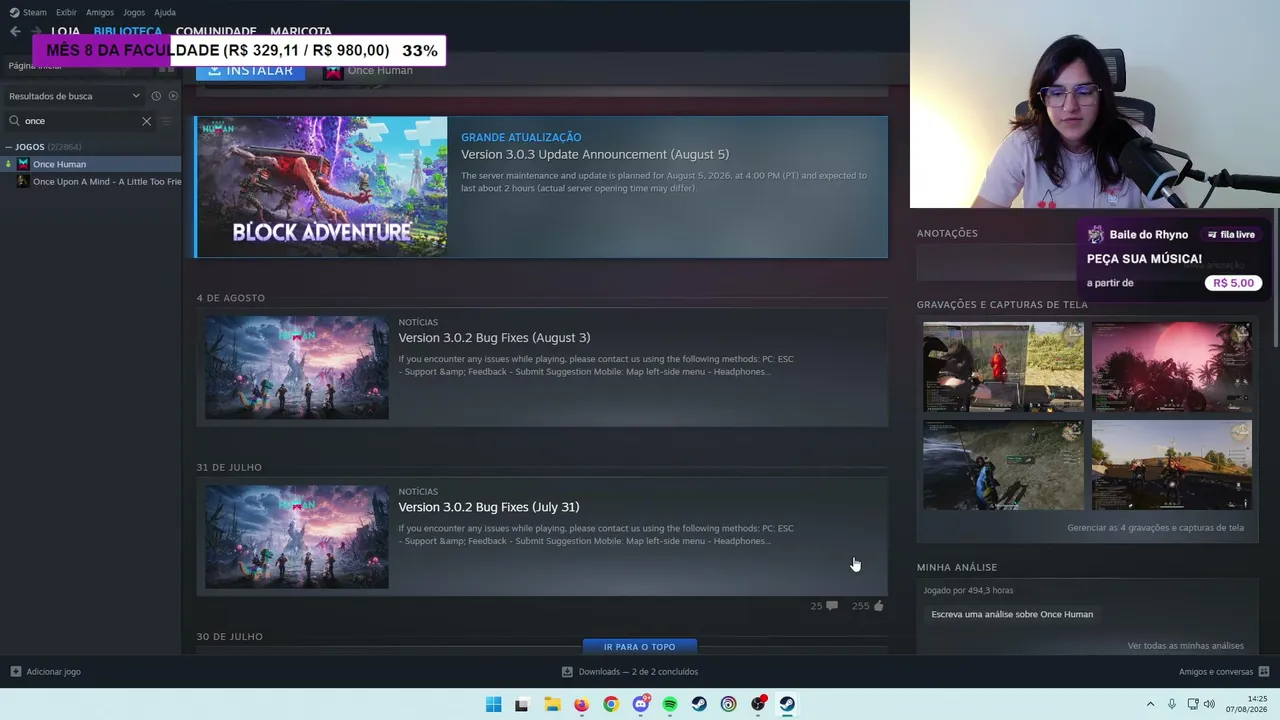
Task: Open friends and chat icon
Action: pyautogui.click(x=1264, y=672)
